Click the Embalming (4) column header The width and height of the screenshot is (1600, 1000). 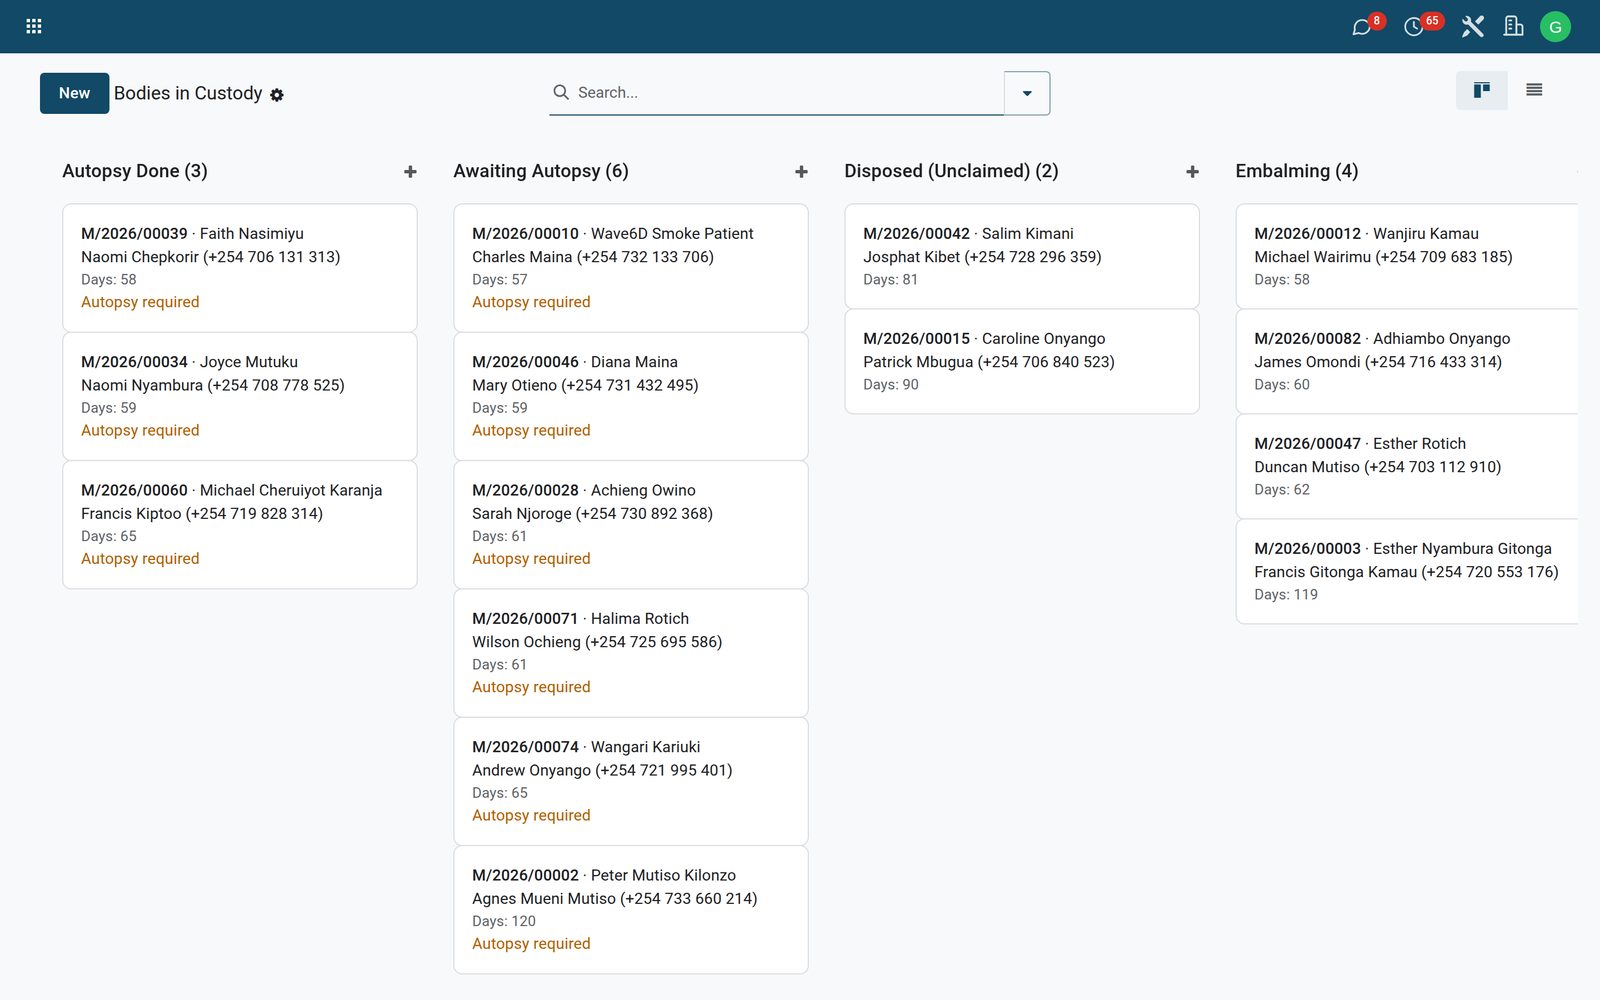1296,171
